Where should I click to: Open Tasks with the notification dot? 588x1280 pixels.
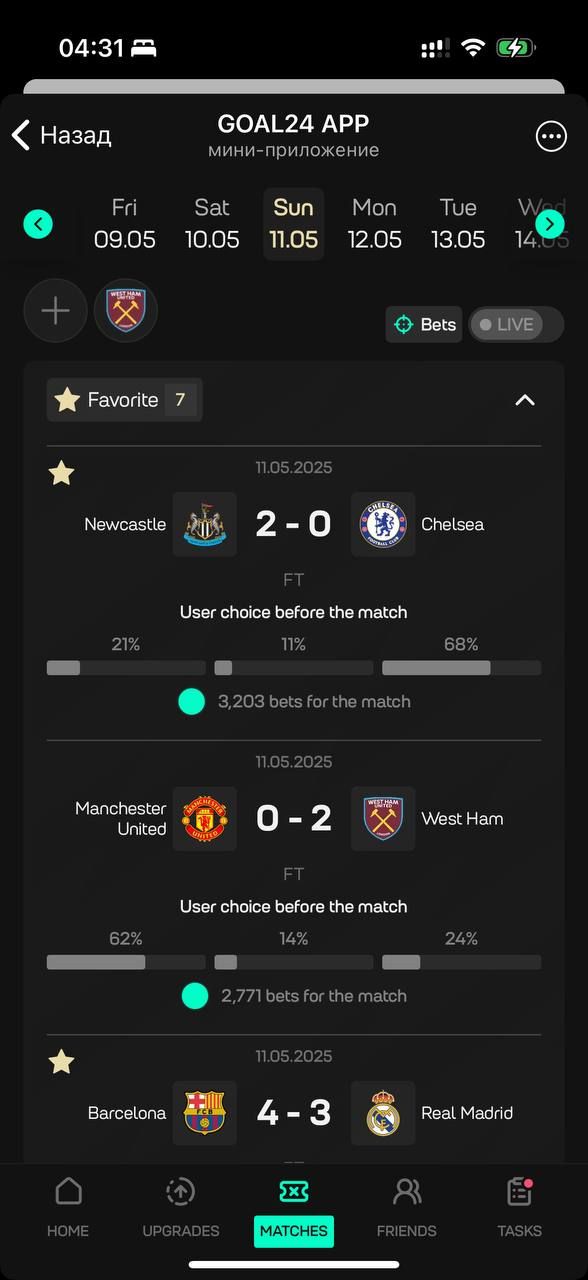click(x=520, y=1207)
